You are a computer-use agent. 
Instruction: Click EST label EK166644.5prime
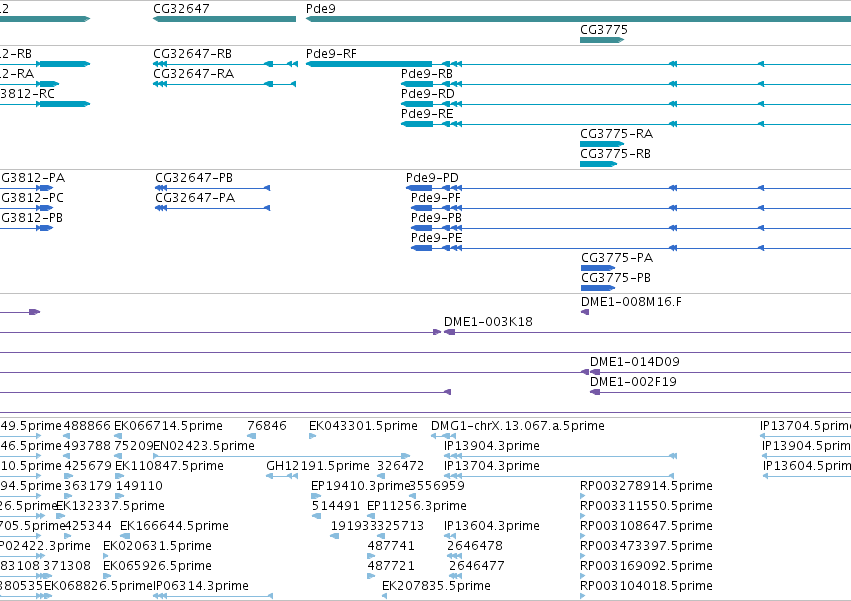point(174,527)
